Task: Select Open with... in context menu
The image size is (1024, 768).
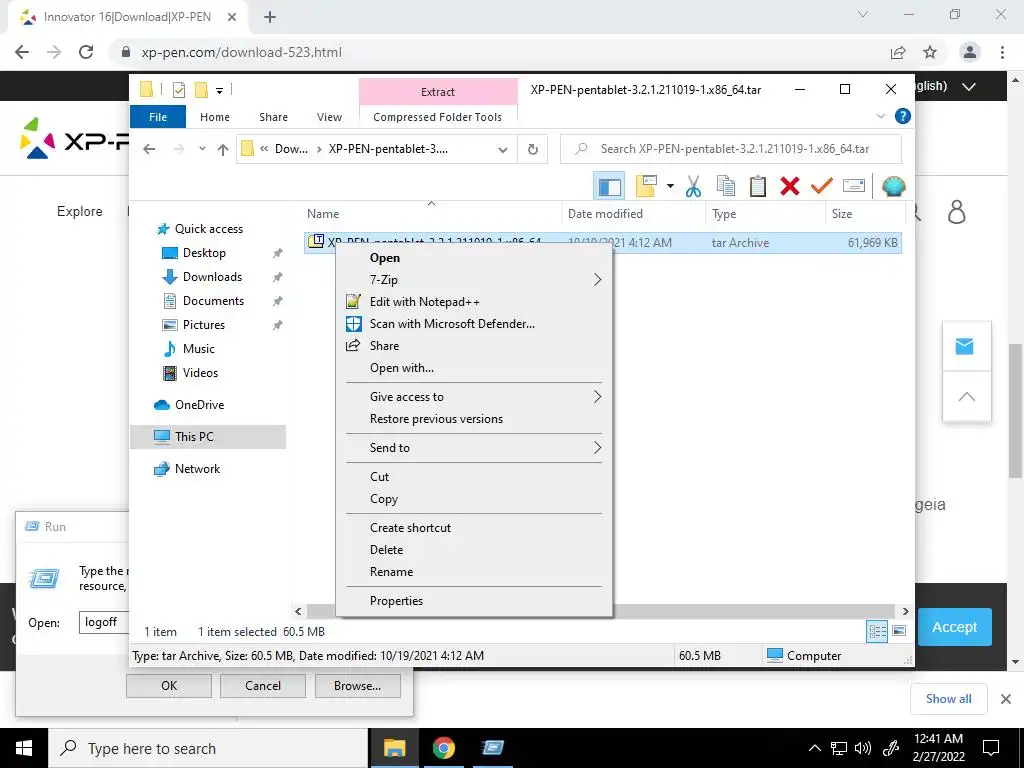Action: point(472,368)
